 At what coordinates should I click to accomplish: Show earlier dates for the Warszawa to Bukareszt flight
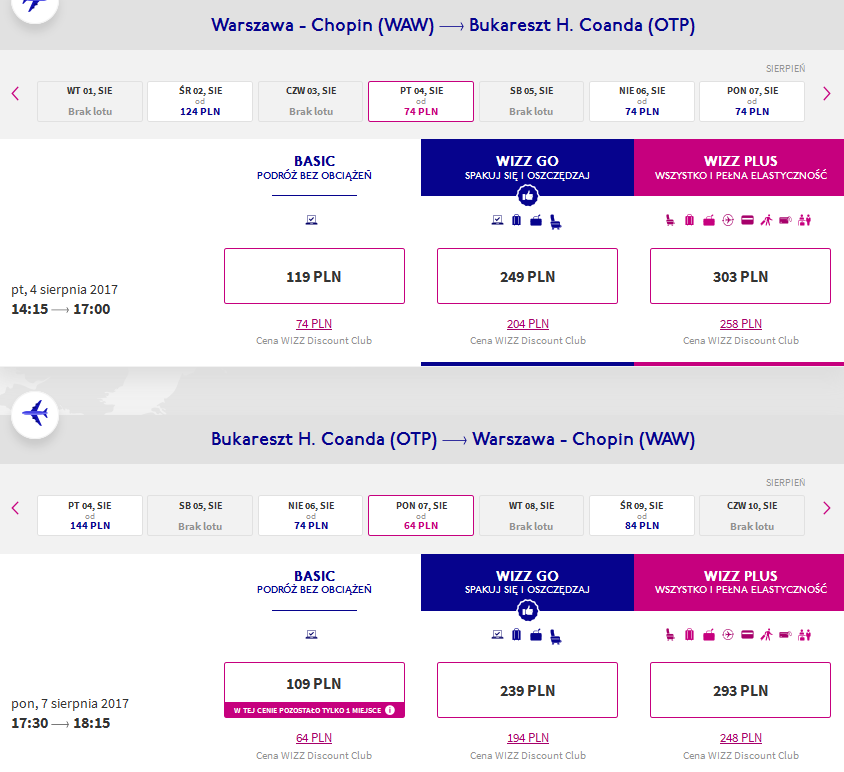(15, 94)
